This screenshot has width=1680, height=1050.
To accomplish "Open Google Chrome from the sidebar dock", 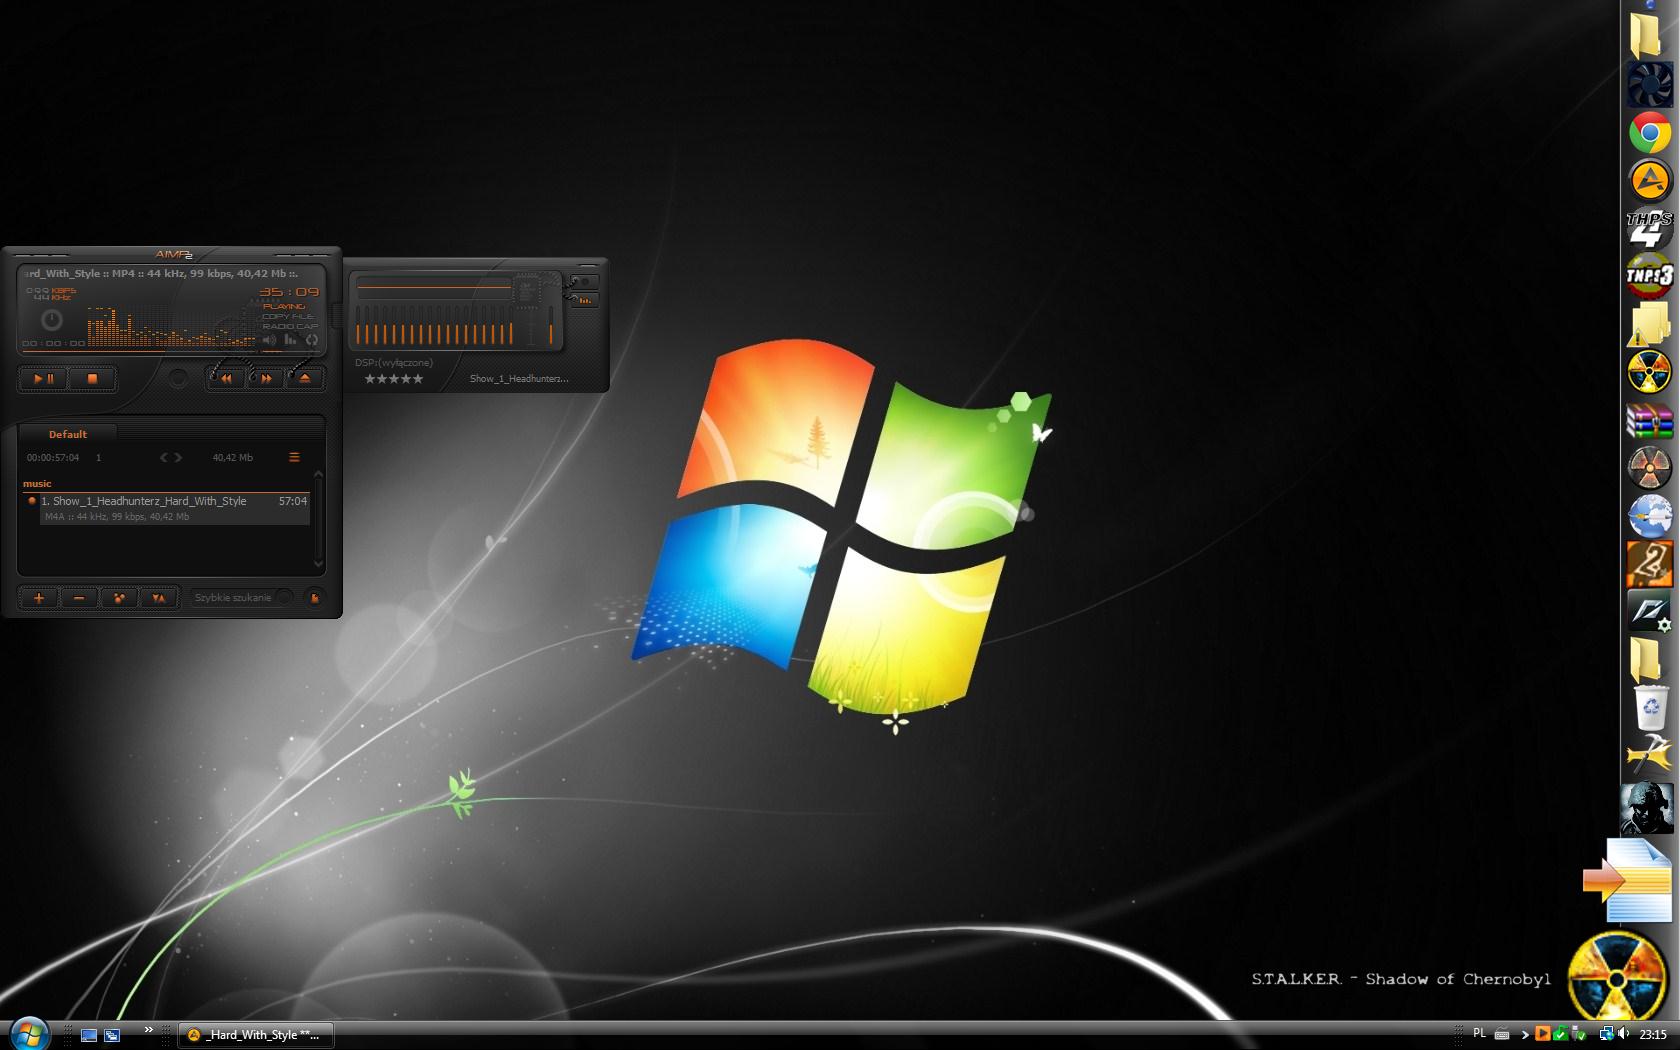I will (x=1649, y=133).
